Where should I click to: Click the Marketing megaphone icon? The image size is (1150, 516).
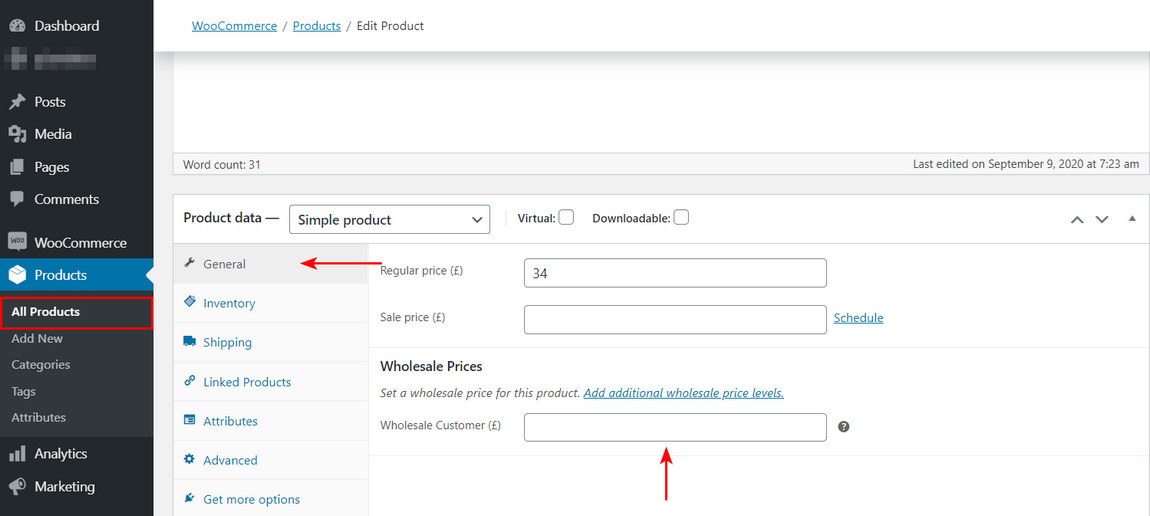point(18,486)
